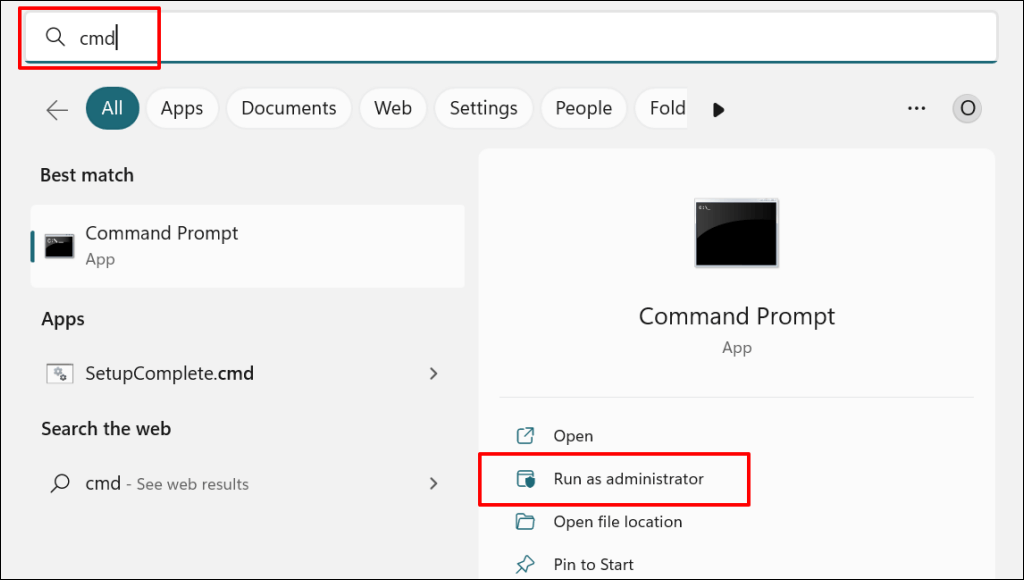Click the Run as administrator shield icon
Image resolution: width=1024 pixels, height=580 pixels.
click(x=525, y=479)
